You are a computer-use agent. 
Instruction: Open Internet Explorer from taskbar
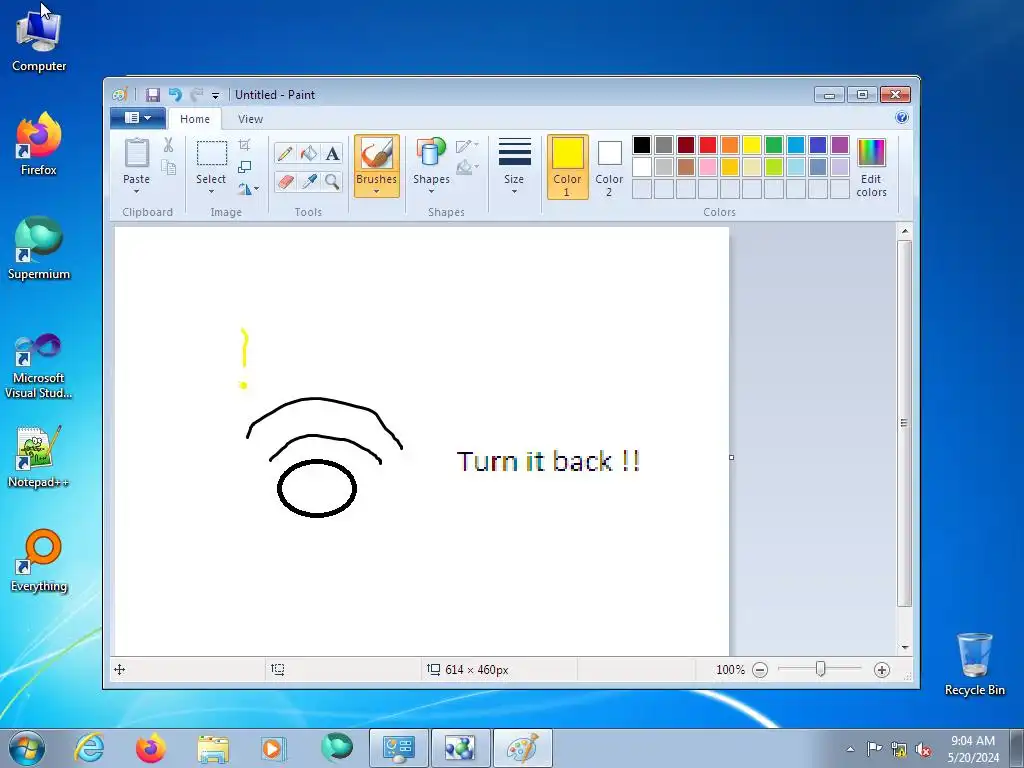pos(89,748)
